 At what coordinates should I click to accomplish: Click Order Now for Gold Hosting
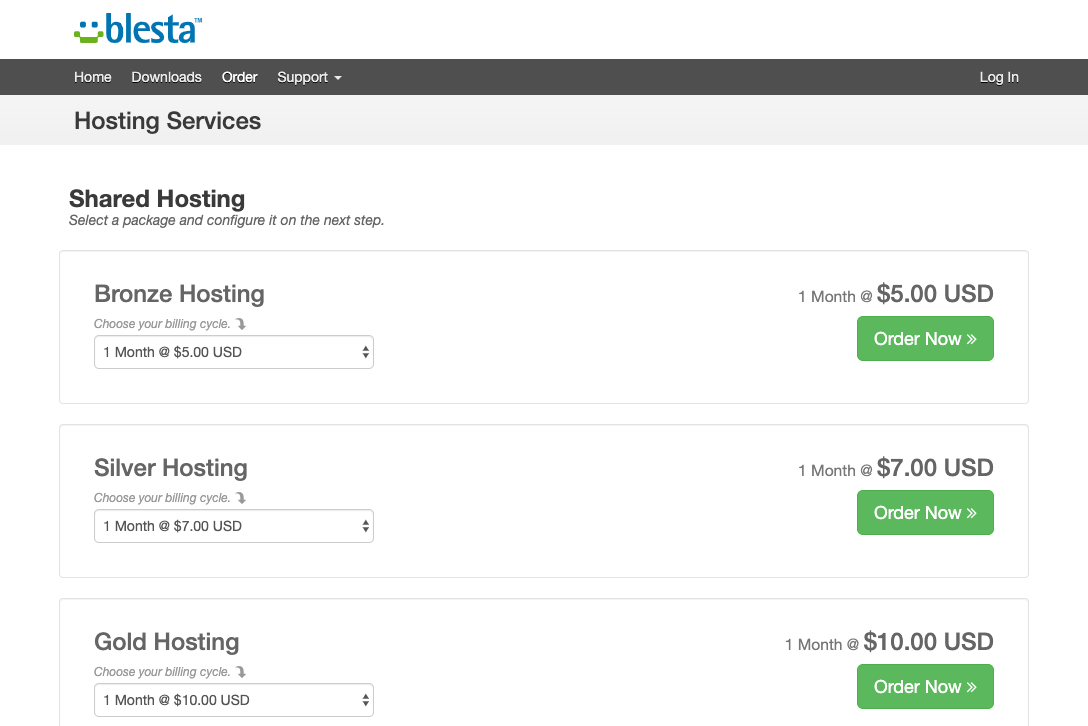click(x=925, y=686)
